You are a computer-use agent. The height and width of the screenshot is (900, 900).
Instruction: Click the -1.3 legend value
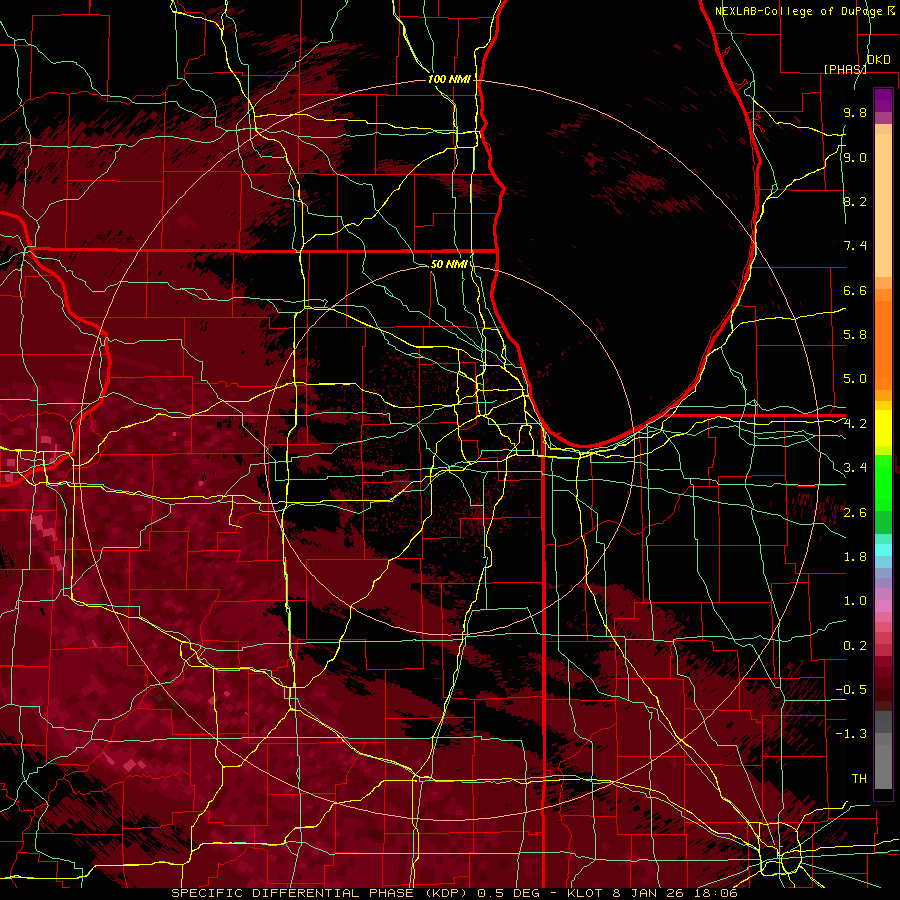point(851,734)
